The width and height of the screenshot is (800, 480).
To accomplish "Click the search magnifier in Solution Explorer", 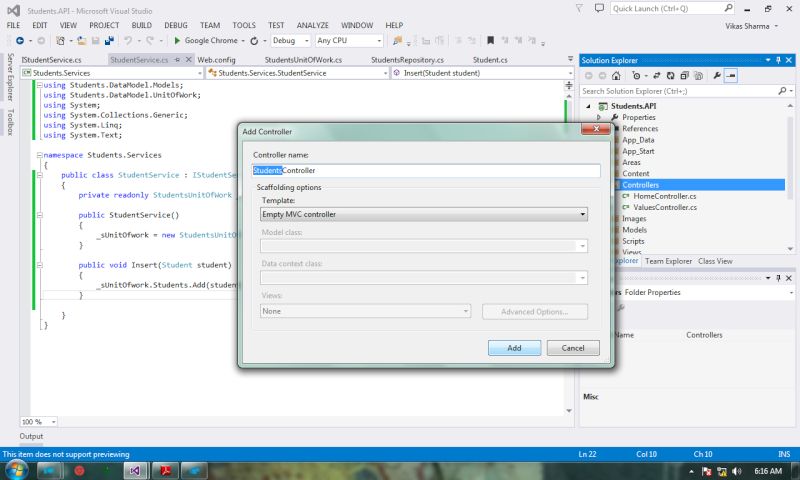I will pyautogui.click(x=782, y=91).
